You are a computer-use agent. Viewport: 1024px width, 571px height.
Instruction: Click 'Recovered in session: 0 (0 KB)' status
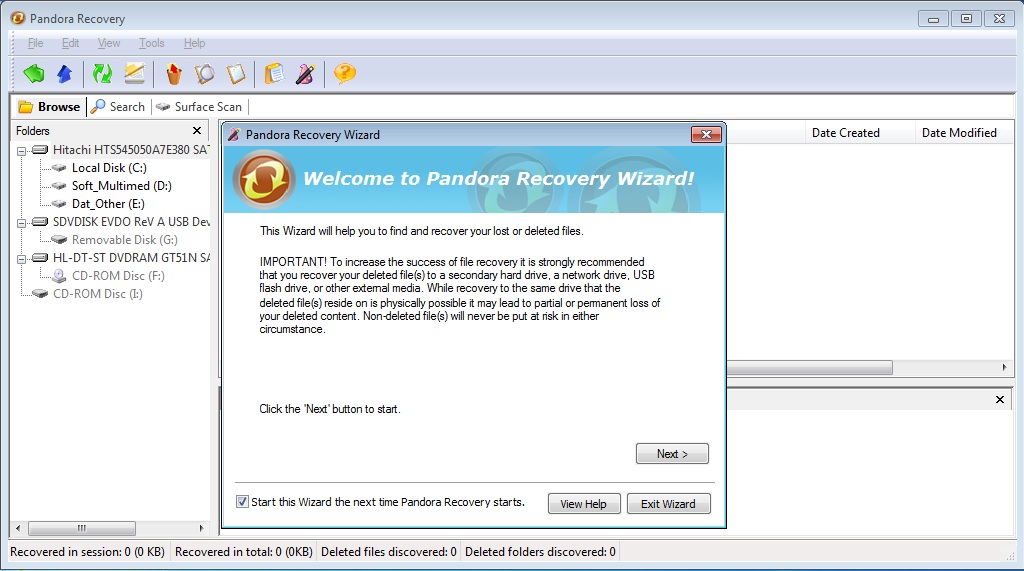point(88,552)
